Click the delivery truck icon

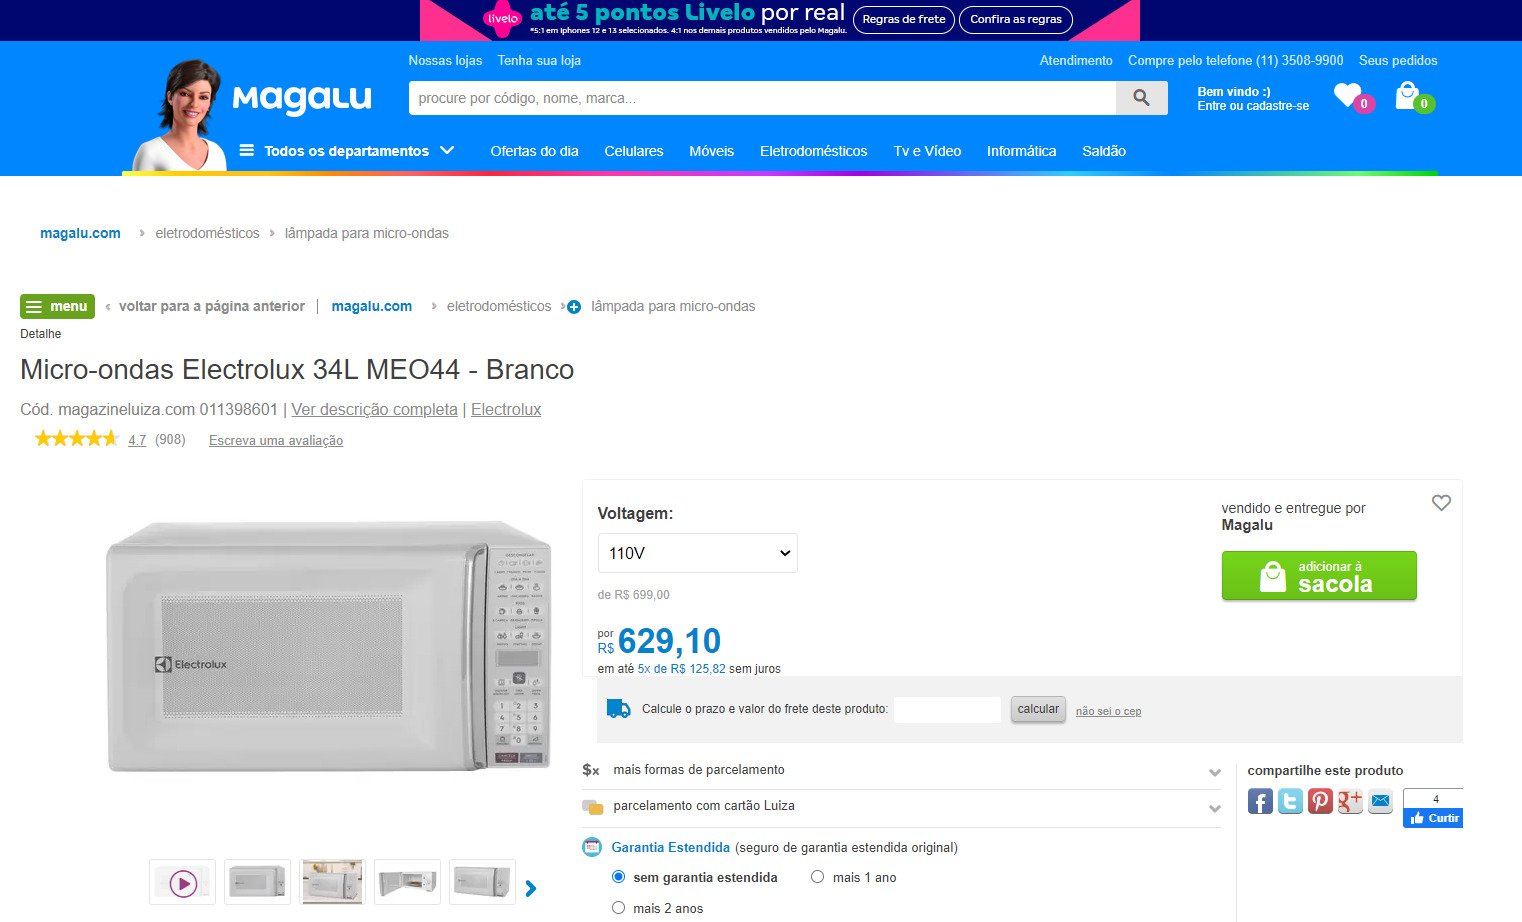(x=619, y=709)
